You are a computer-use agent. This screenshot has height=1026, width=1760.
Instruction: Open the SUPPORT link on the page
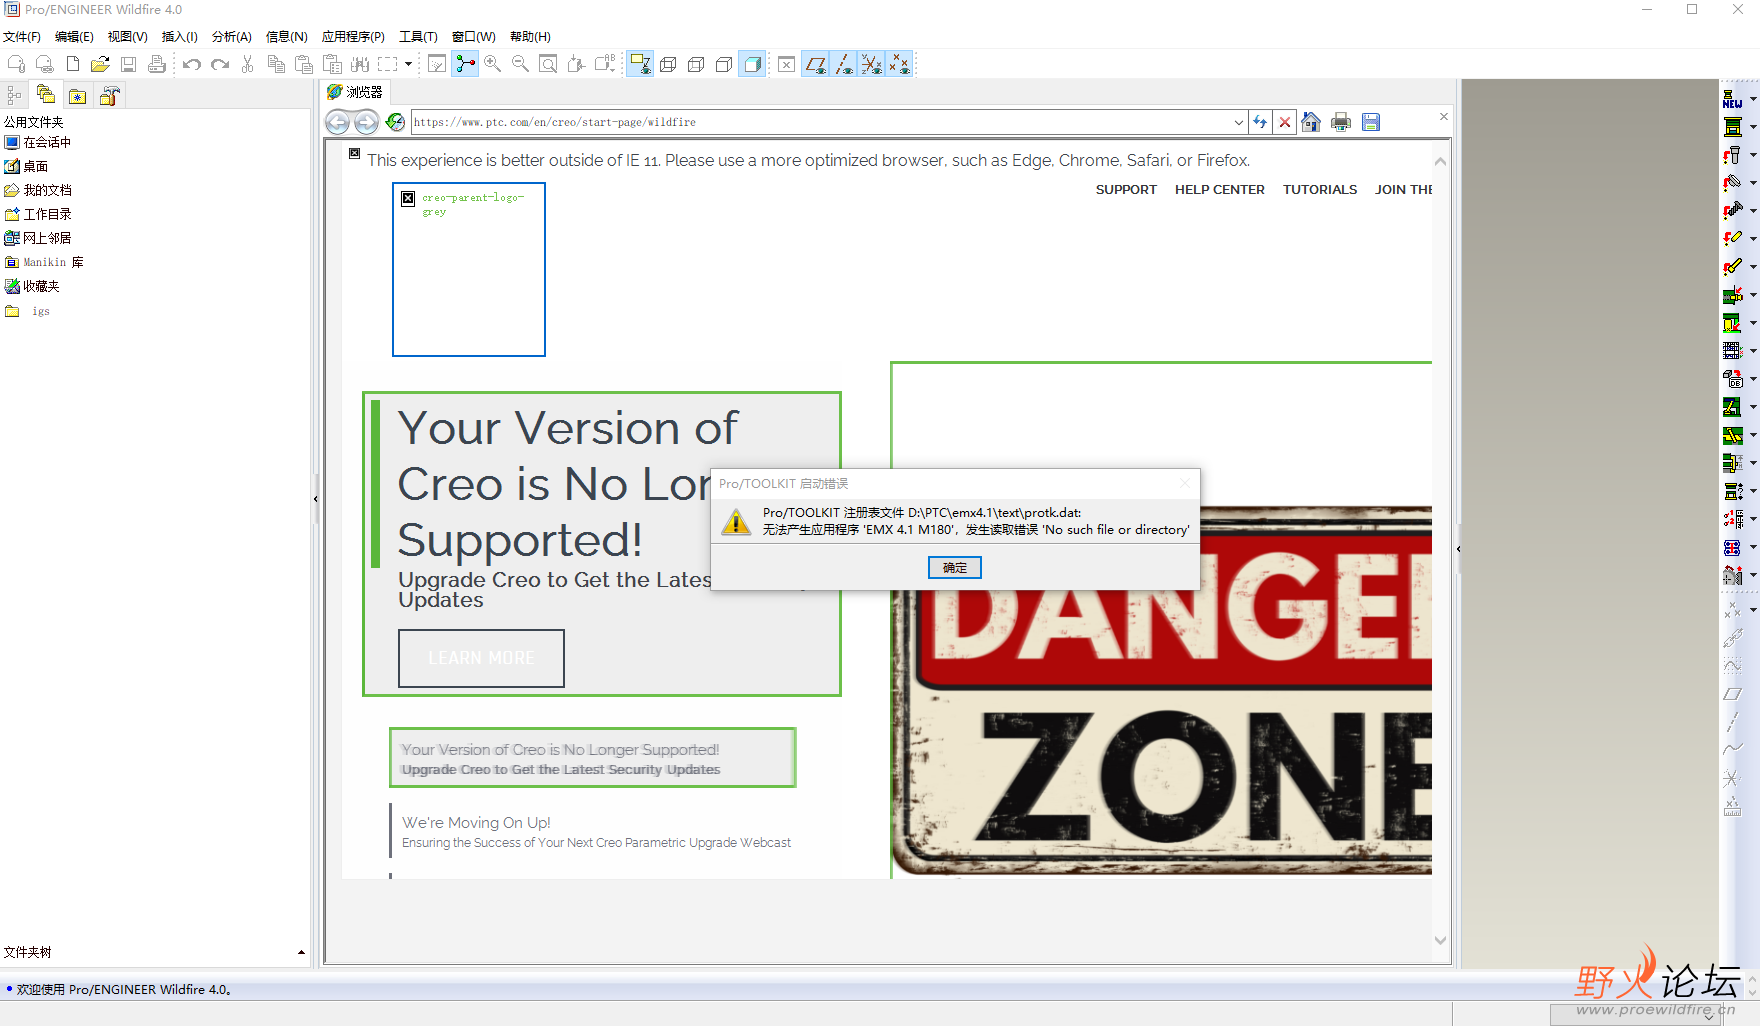coord(1126,189)
